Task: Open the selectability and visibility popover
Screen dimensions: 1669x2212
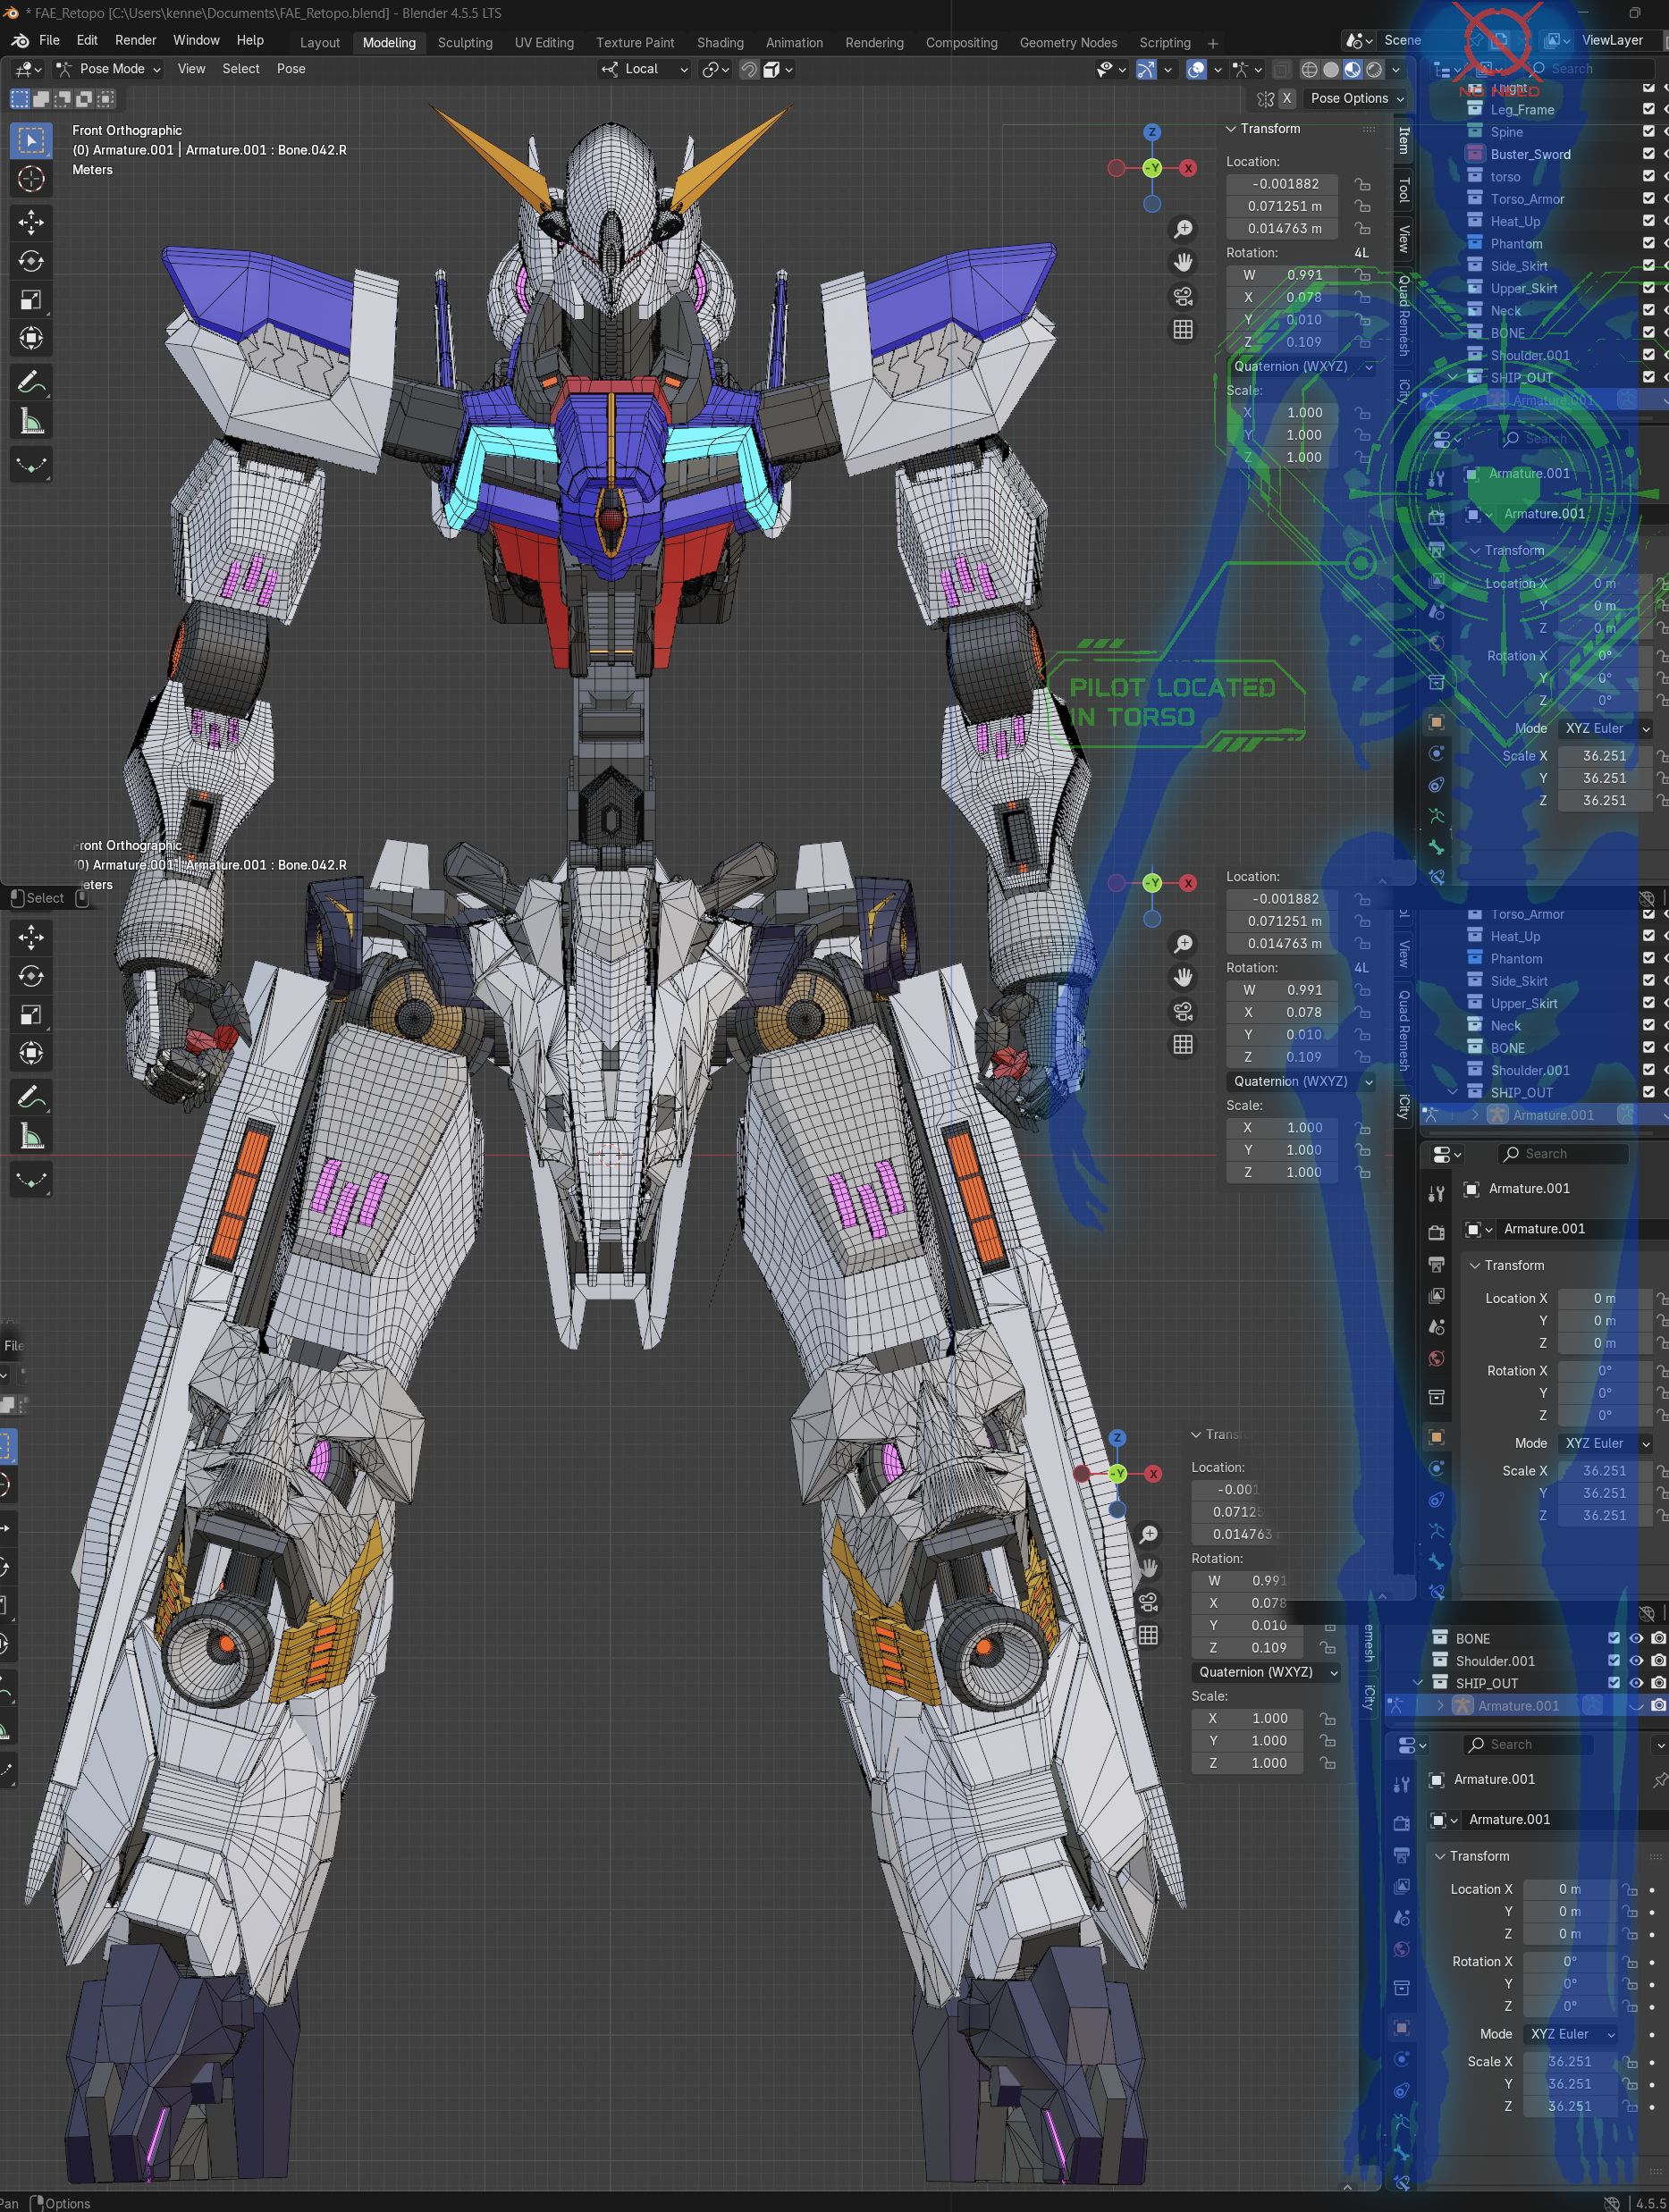Action: click(x=1110, y=69)
